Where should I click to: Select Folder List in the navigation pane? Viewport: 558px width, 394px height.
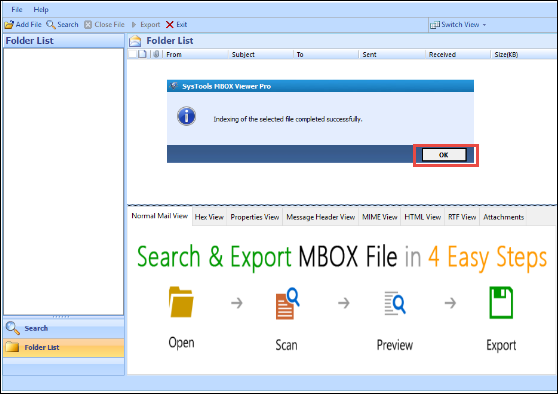click(64, 347)
